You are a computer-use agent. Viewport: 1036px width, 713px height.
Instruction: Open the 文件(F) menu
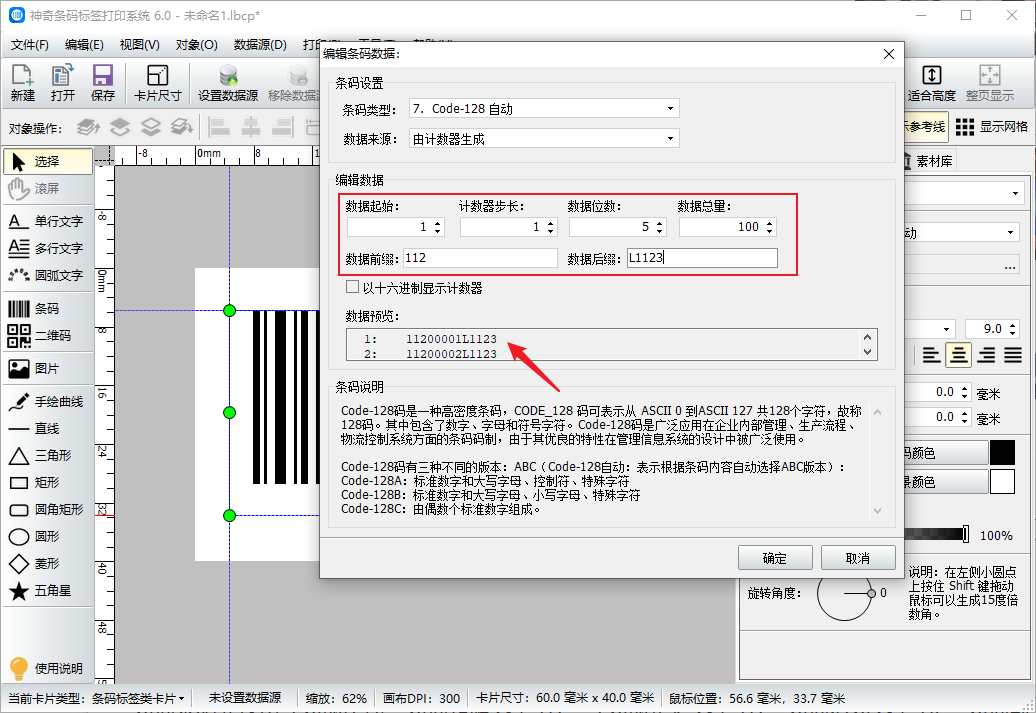30,45
